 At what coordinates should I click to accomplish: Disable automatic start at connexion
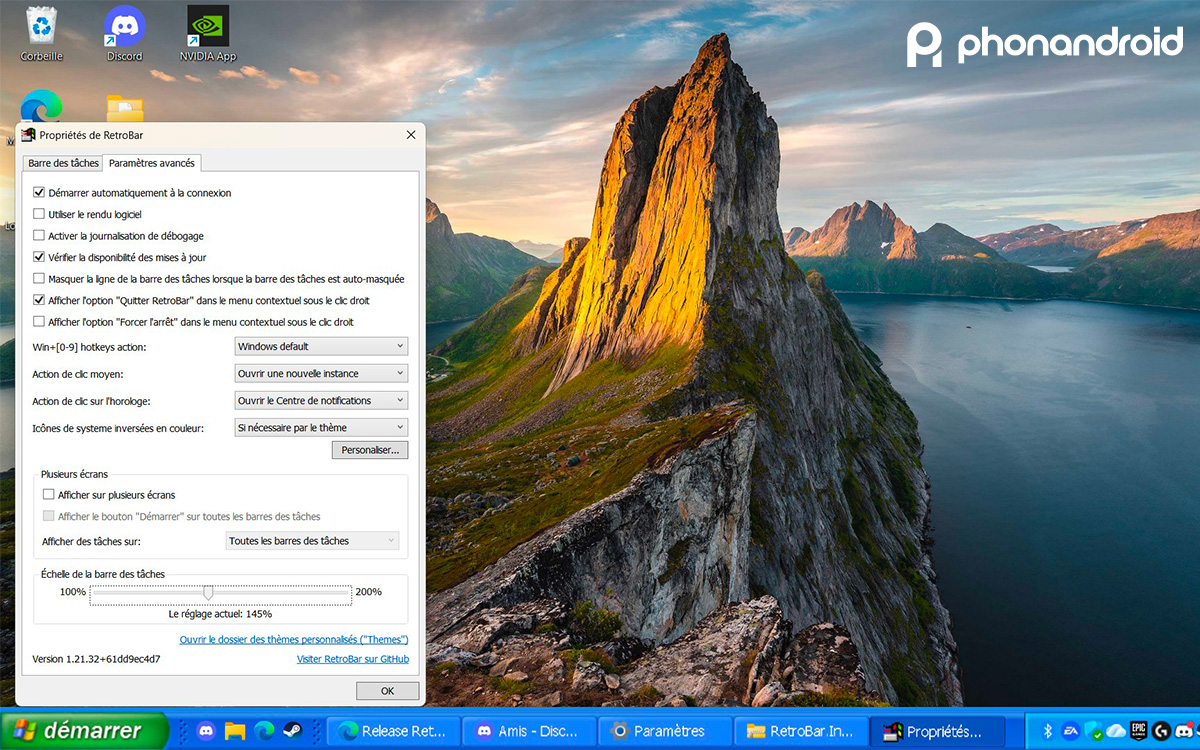pyautogui.click(x=40, y=192)
